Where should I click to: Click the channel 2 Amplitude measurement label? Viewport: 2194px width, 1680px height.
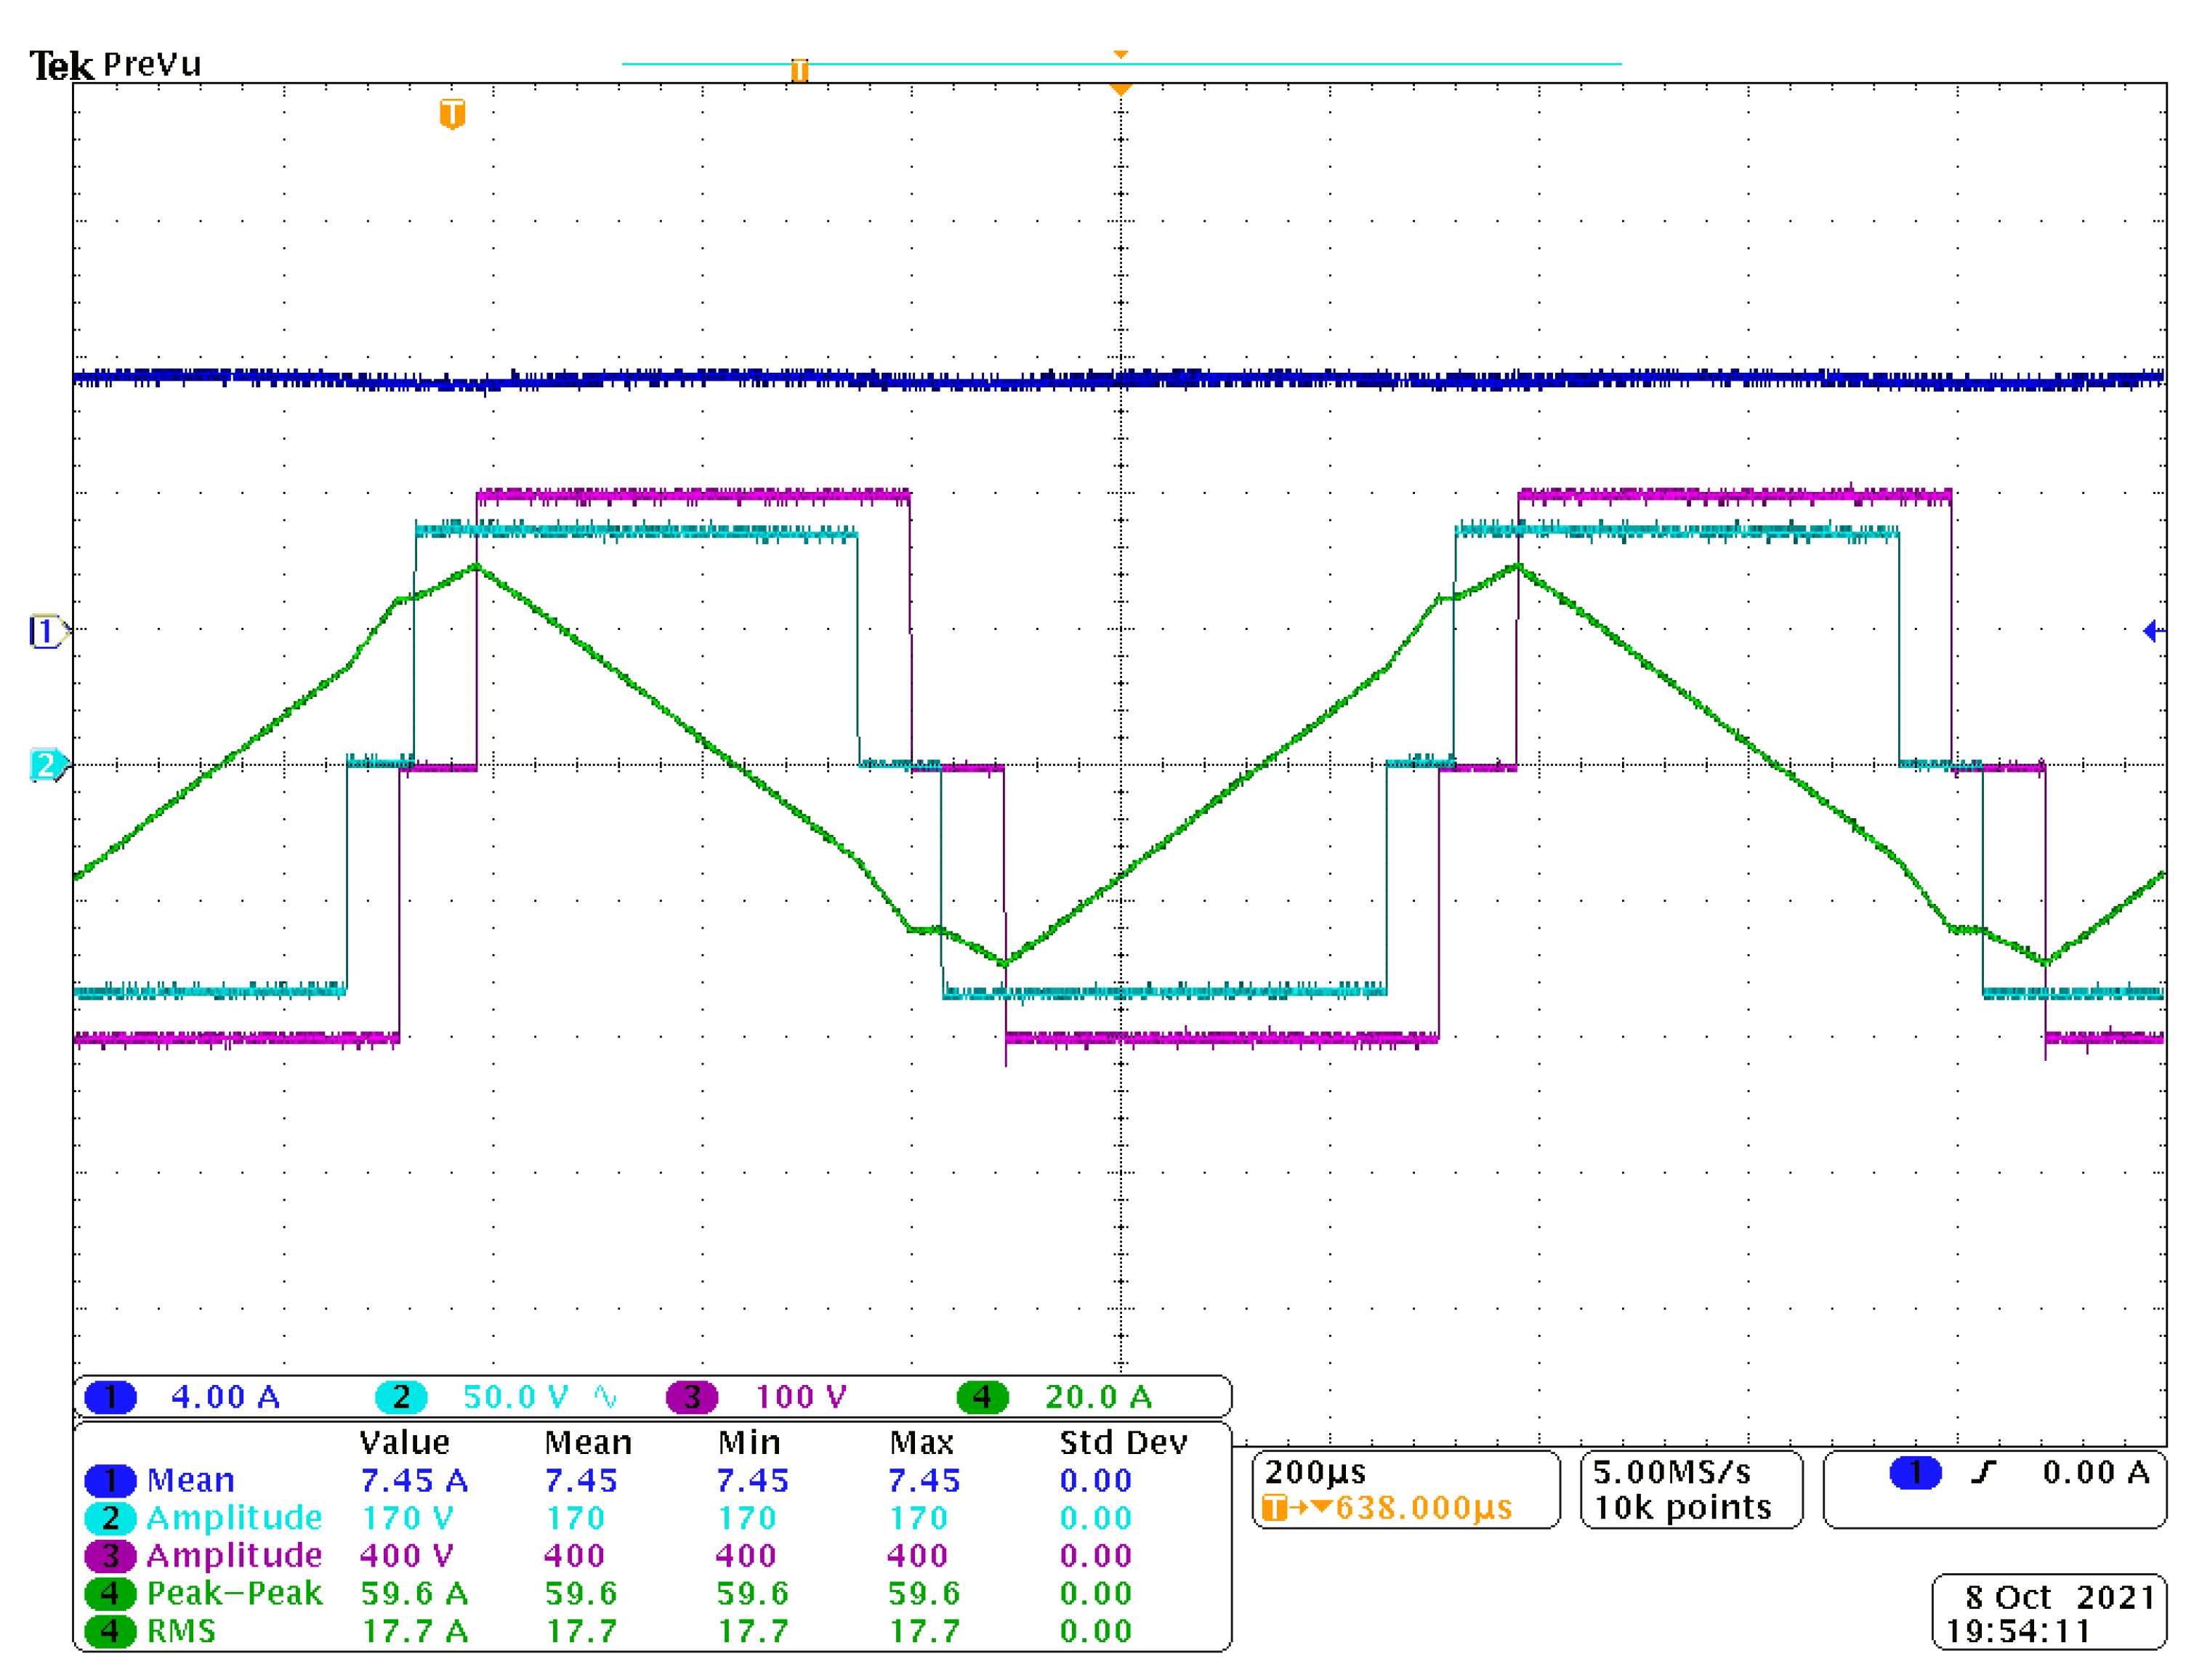coord(234,1518)
